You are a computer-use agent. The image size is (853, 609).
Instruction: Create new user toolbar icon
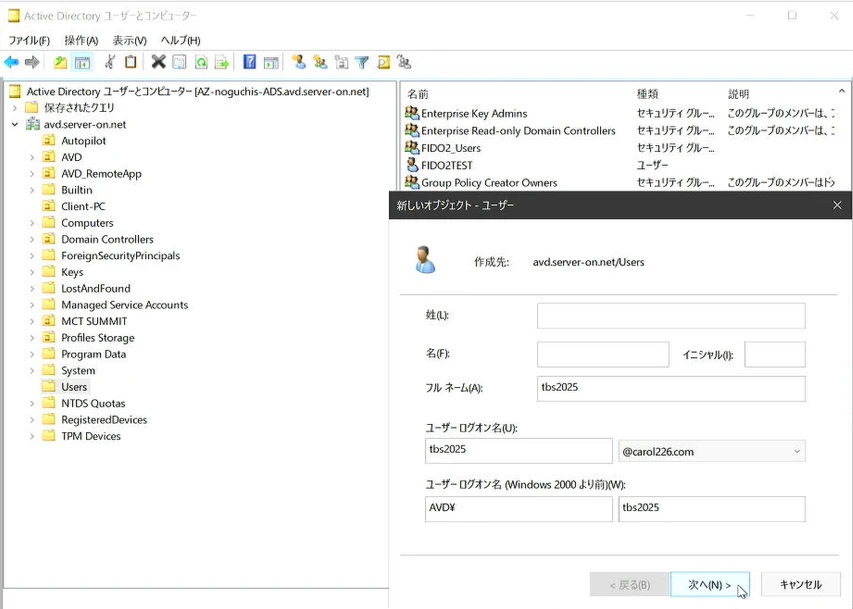(299, 62)
